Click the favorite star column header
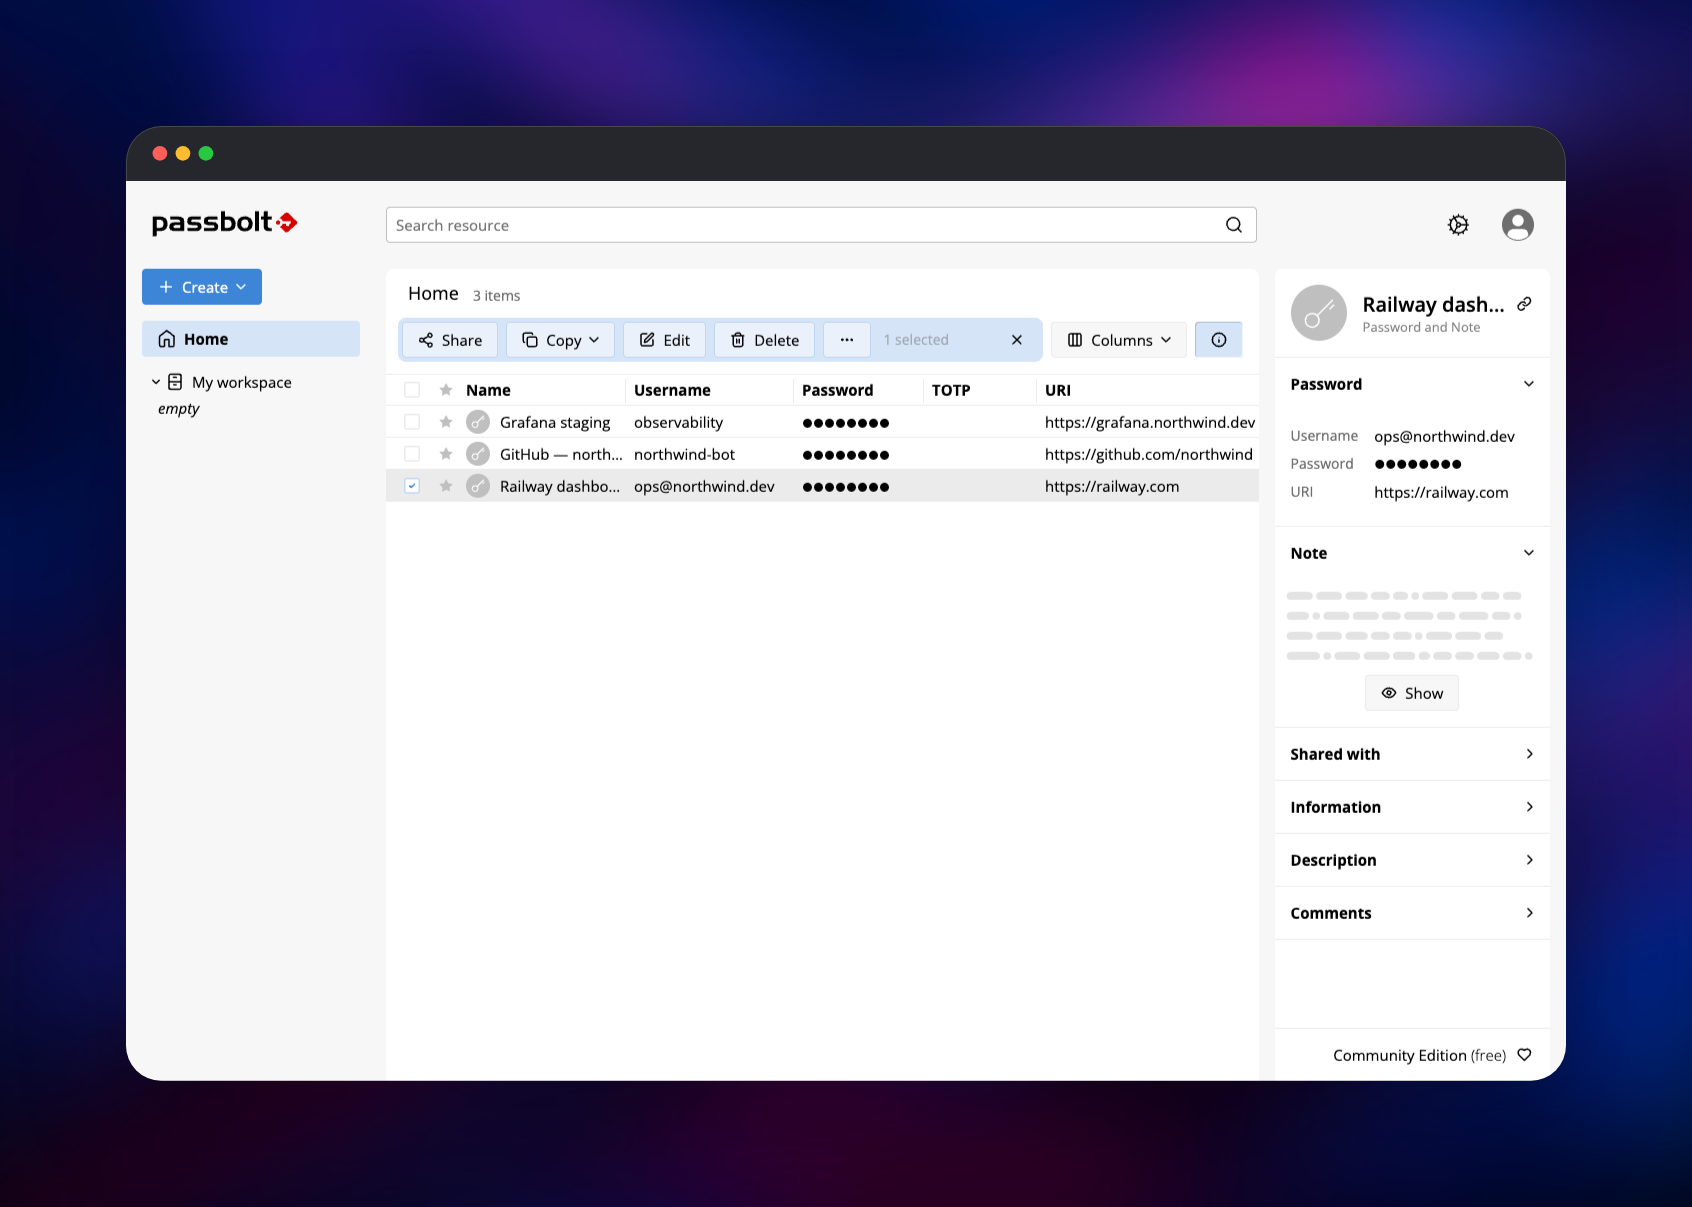The image size is (1692, 1207). point(446,390)
